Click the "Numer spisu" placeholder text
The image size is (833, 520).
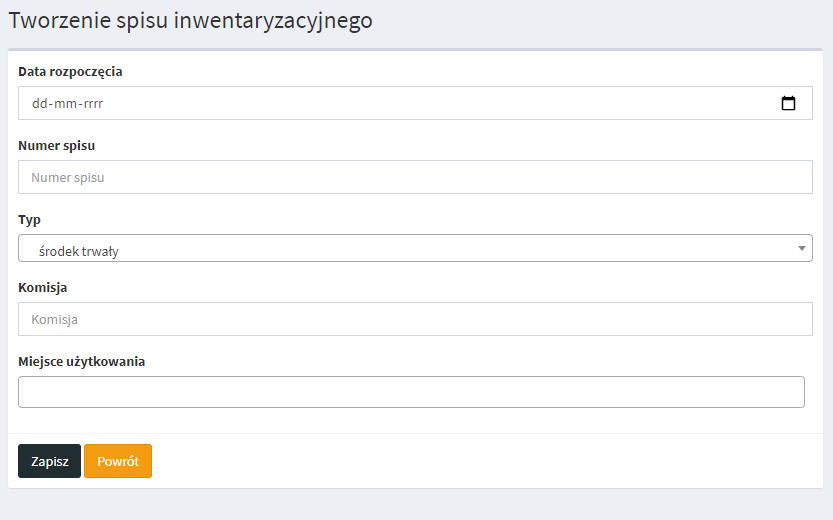pos(68,178)
